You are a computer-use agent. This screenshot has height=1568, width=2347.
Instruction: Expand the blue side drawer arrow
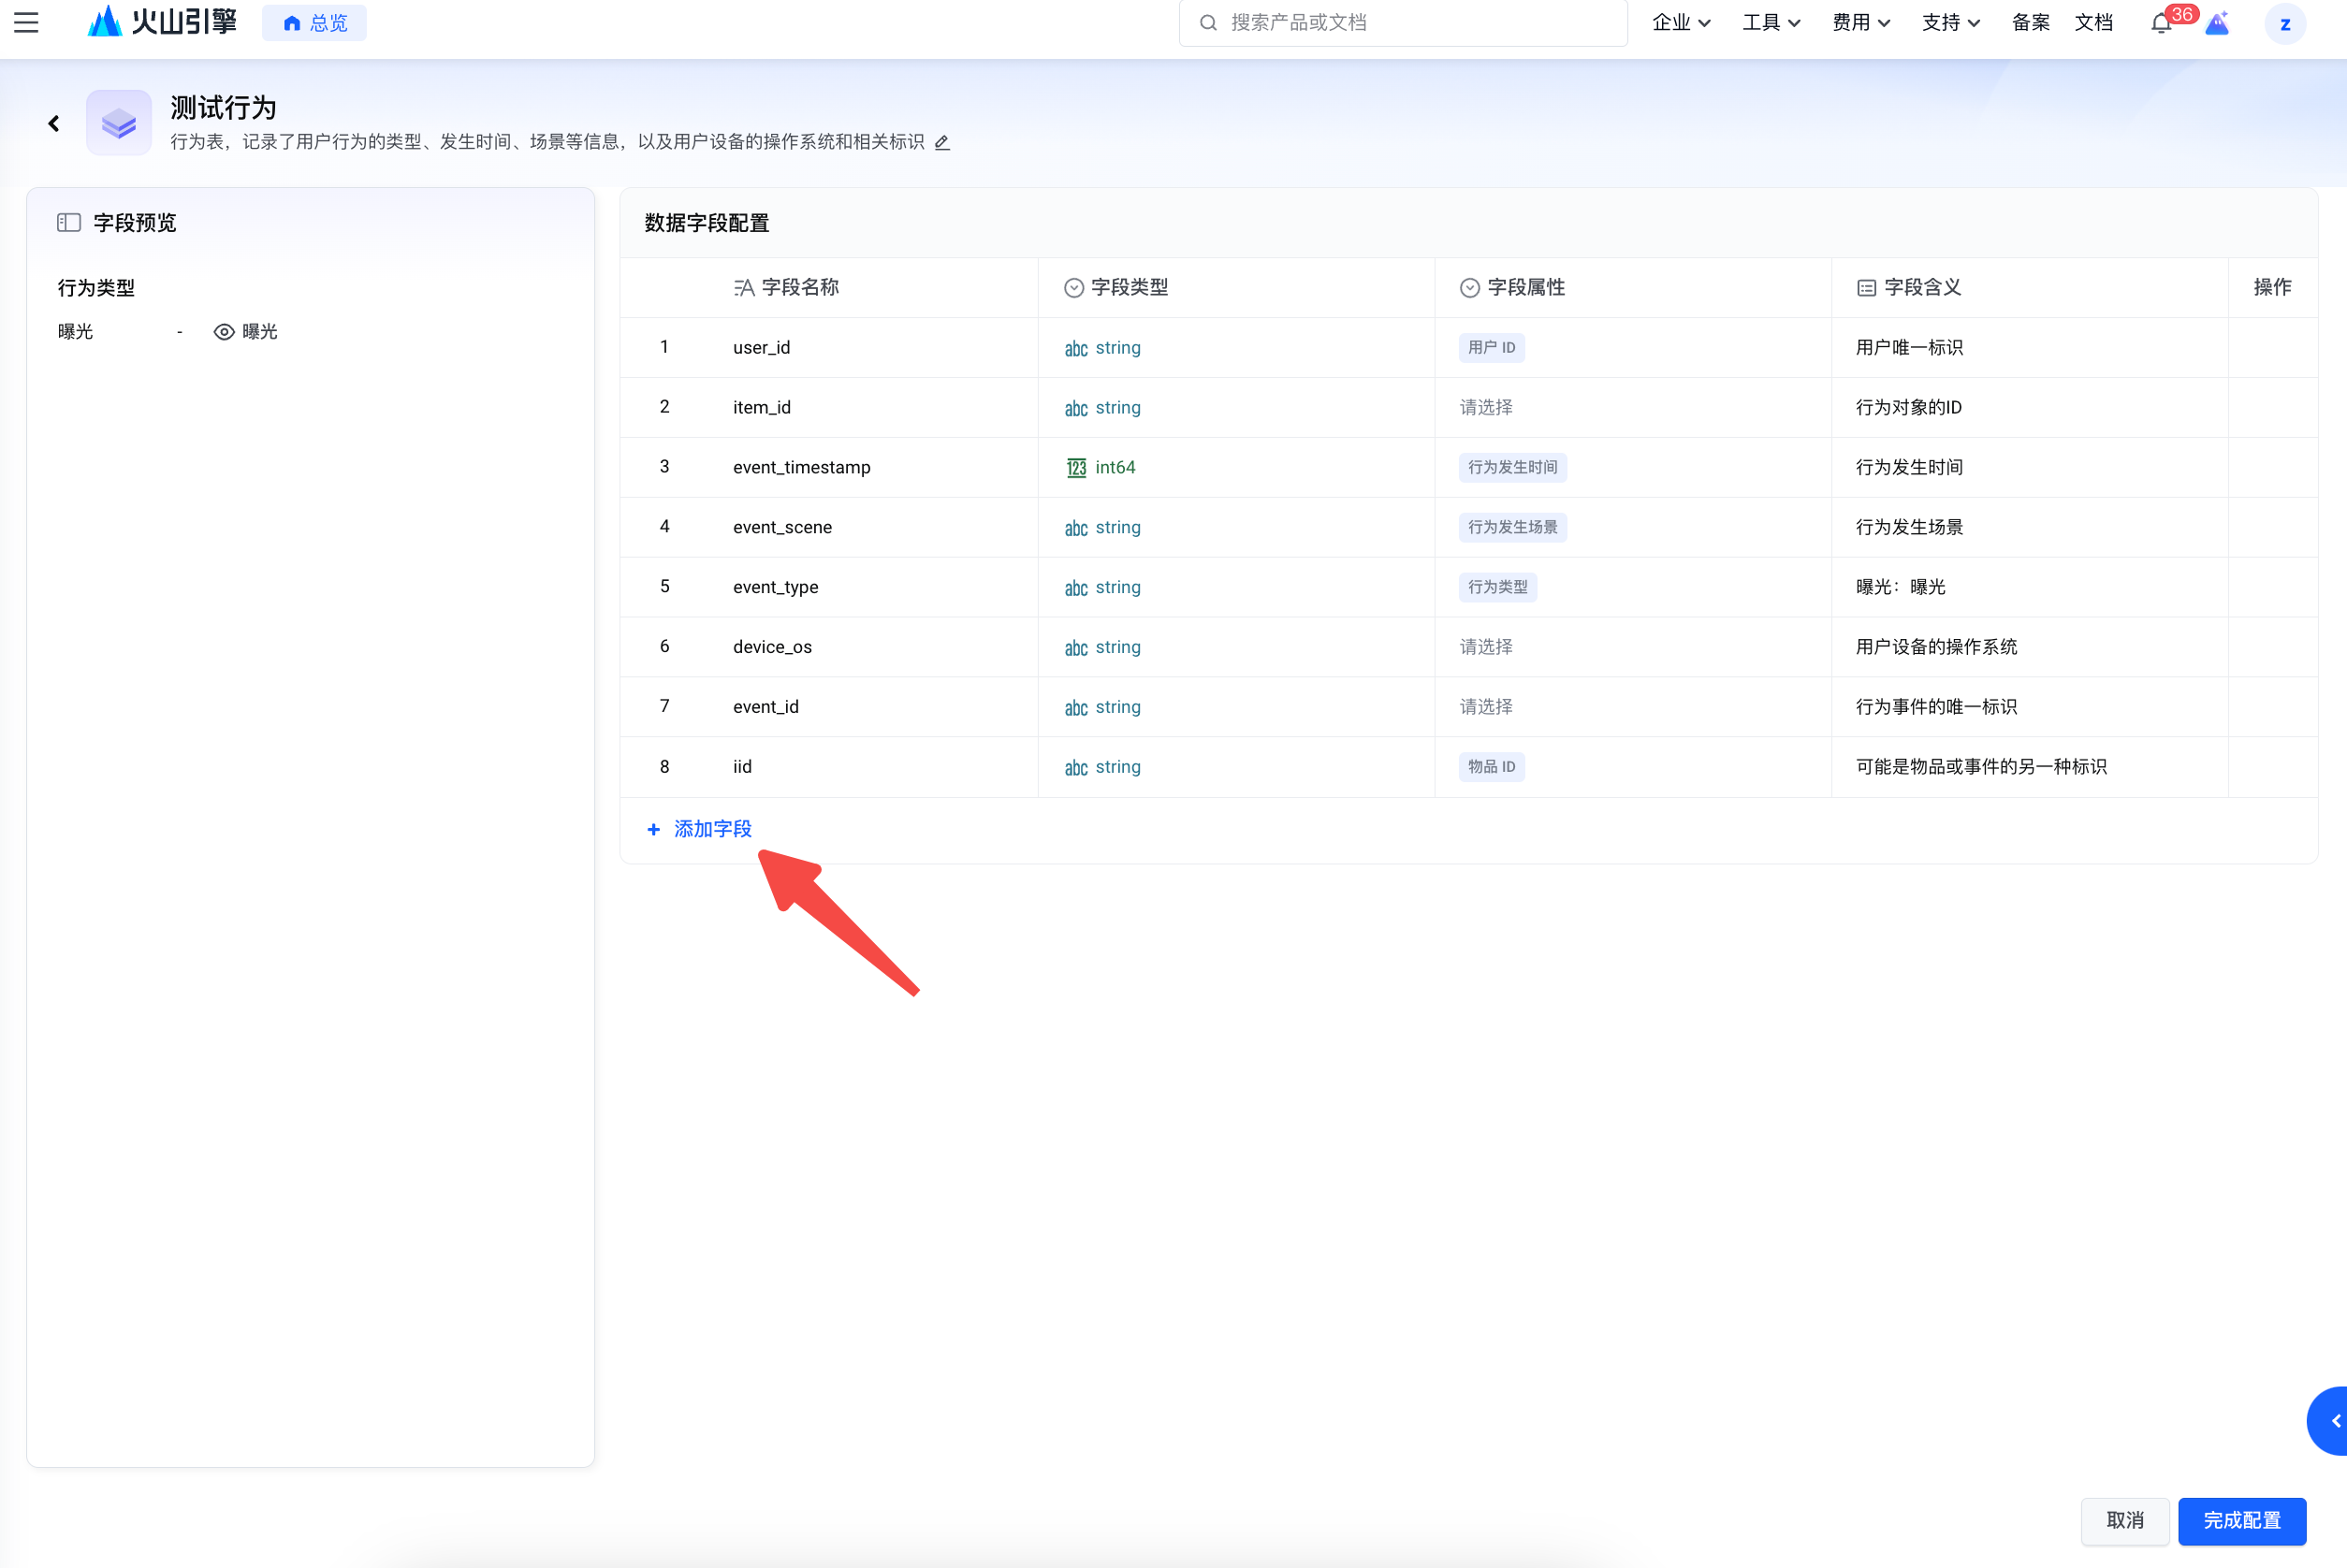pyautogui.click(x=2333, y=1421)
